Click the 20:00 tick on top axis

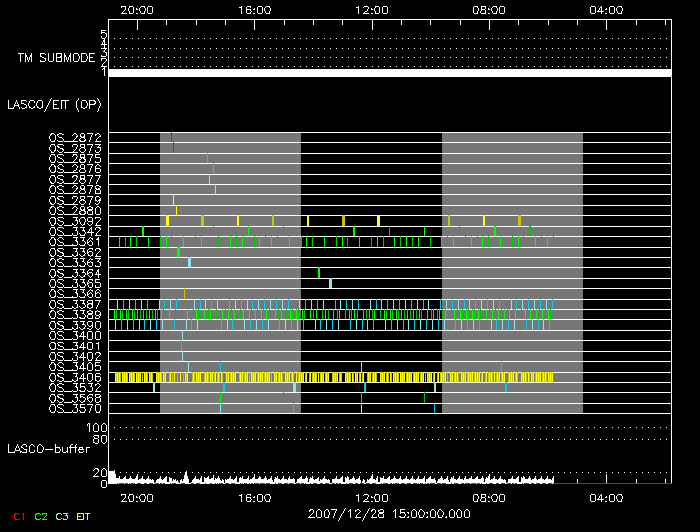[x=136, y=9]
